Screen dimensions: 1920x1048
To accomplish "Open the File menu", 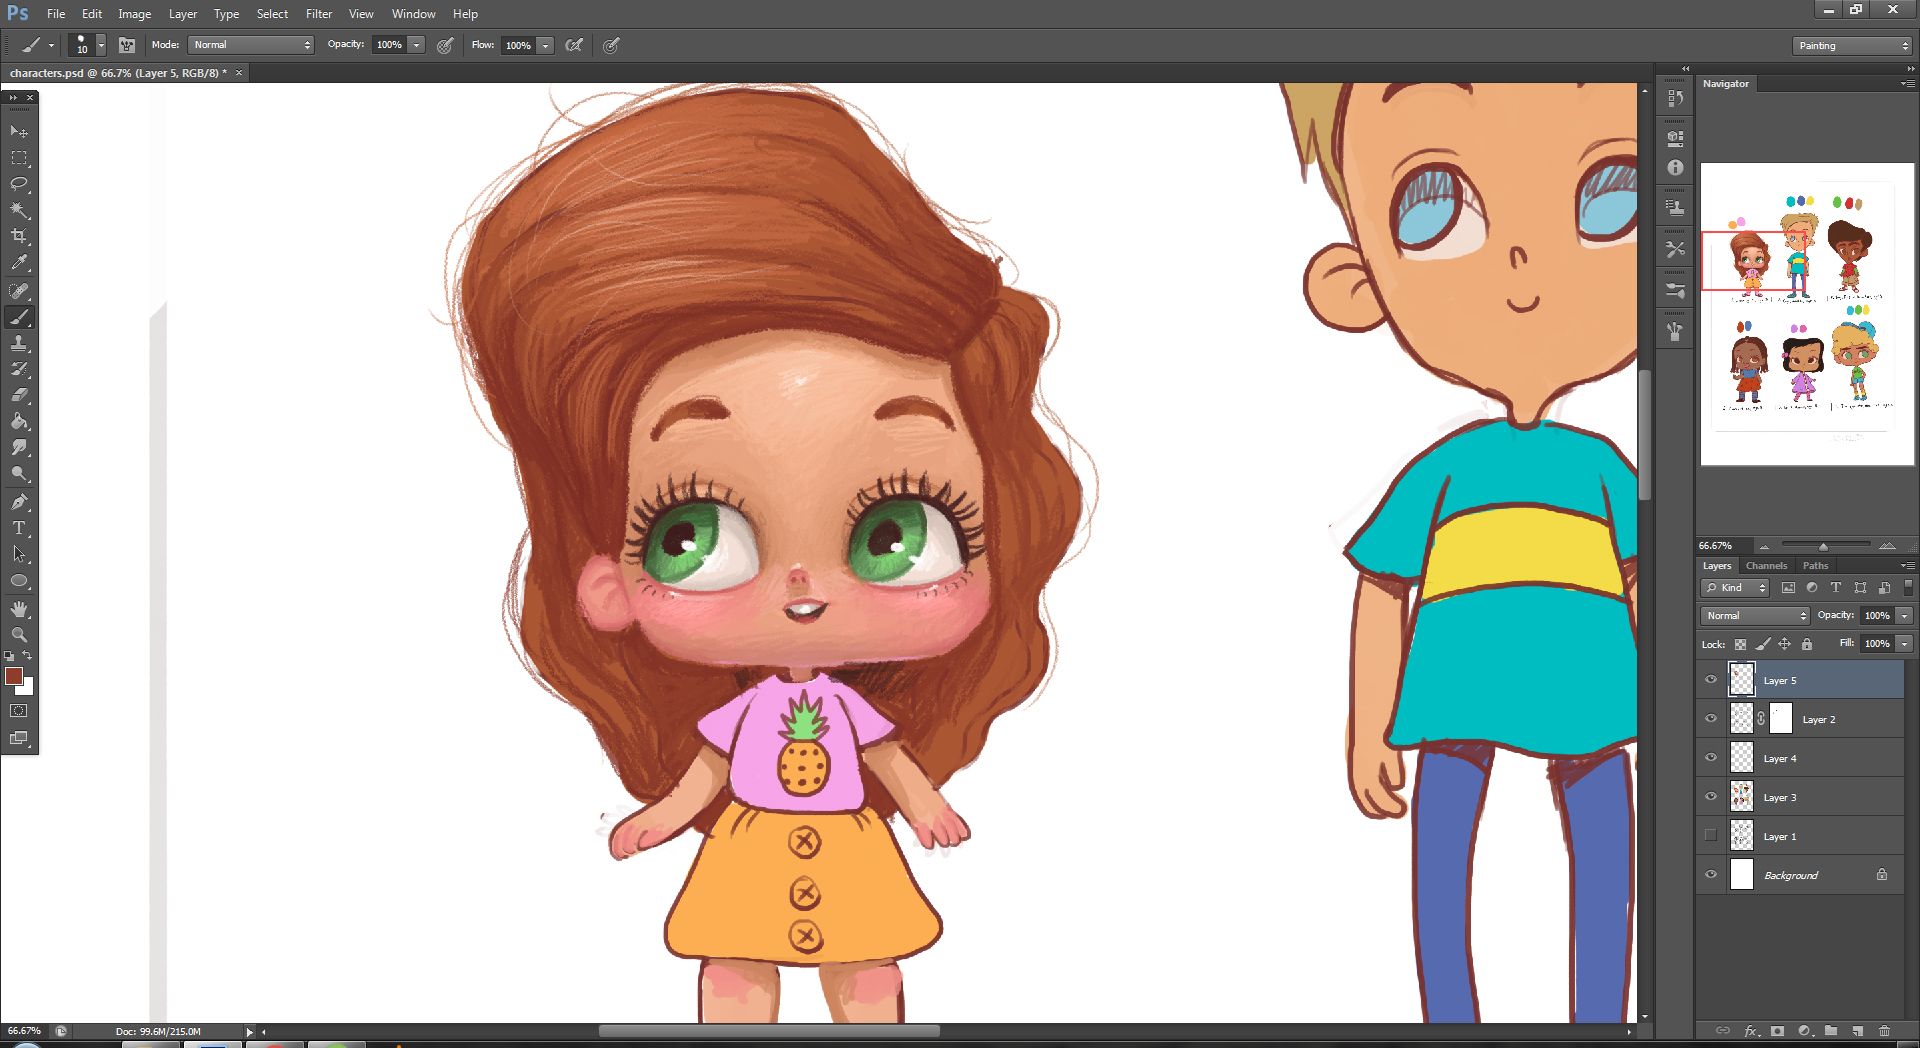I will tap(56, 14).
